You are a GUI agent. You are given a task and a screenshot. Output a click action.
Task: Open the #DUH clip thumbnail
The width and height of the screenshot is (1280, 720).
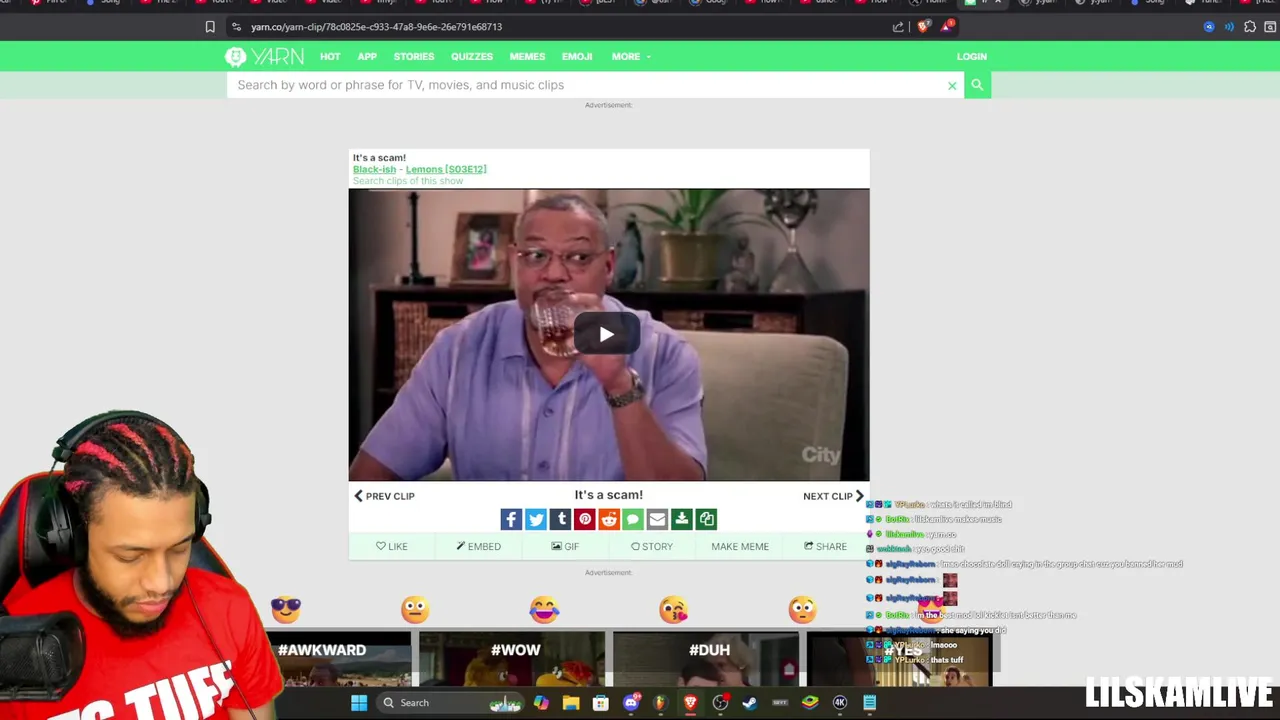(706, 659)
